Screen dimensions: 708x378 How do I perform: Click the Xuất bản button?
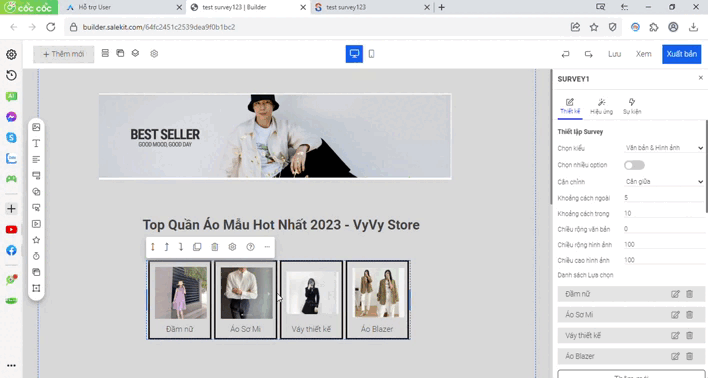681,54
